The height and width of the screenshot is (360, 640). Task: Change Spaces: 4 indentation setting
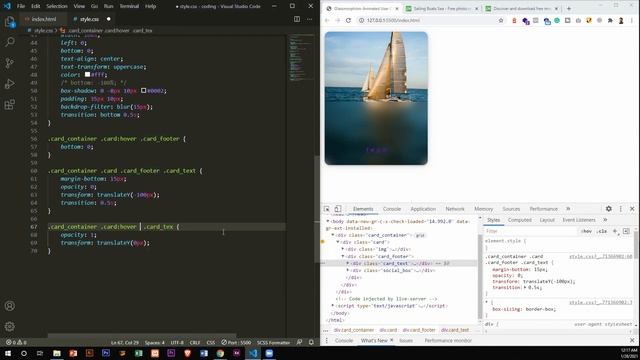pos(155,342)
